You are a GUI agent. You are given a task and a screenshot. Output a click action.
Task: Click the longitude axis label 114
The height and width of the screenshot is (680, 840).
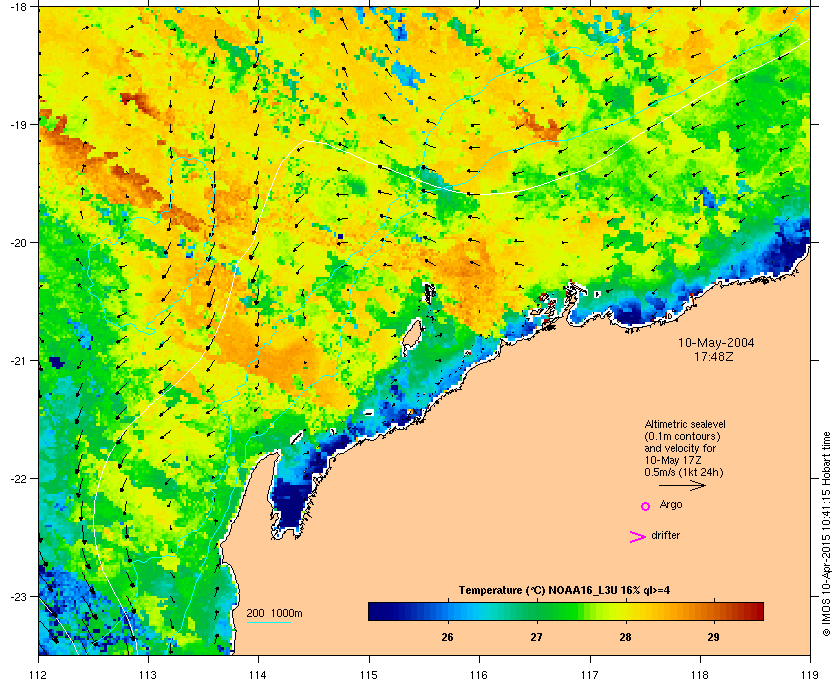(x=258, y=675)
